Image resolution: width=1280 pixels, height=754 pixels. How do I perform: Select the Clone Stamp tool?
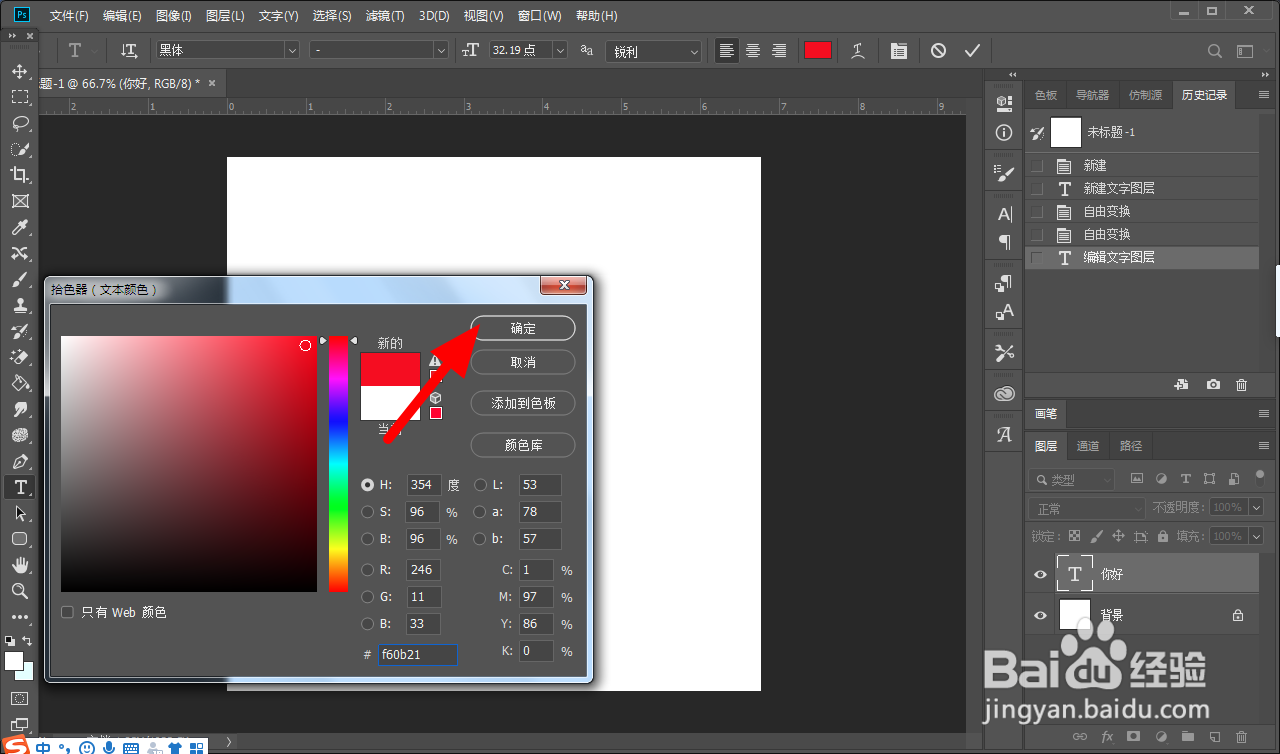tap(19, 305)
